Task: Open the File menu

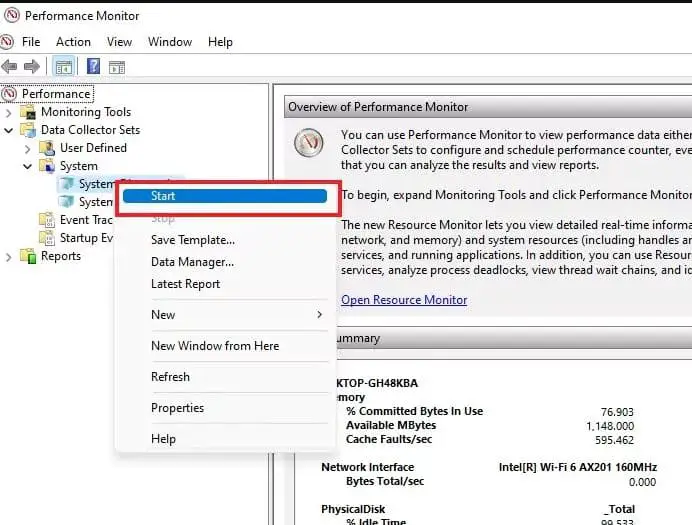Action: tap(31, 41)
